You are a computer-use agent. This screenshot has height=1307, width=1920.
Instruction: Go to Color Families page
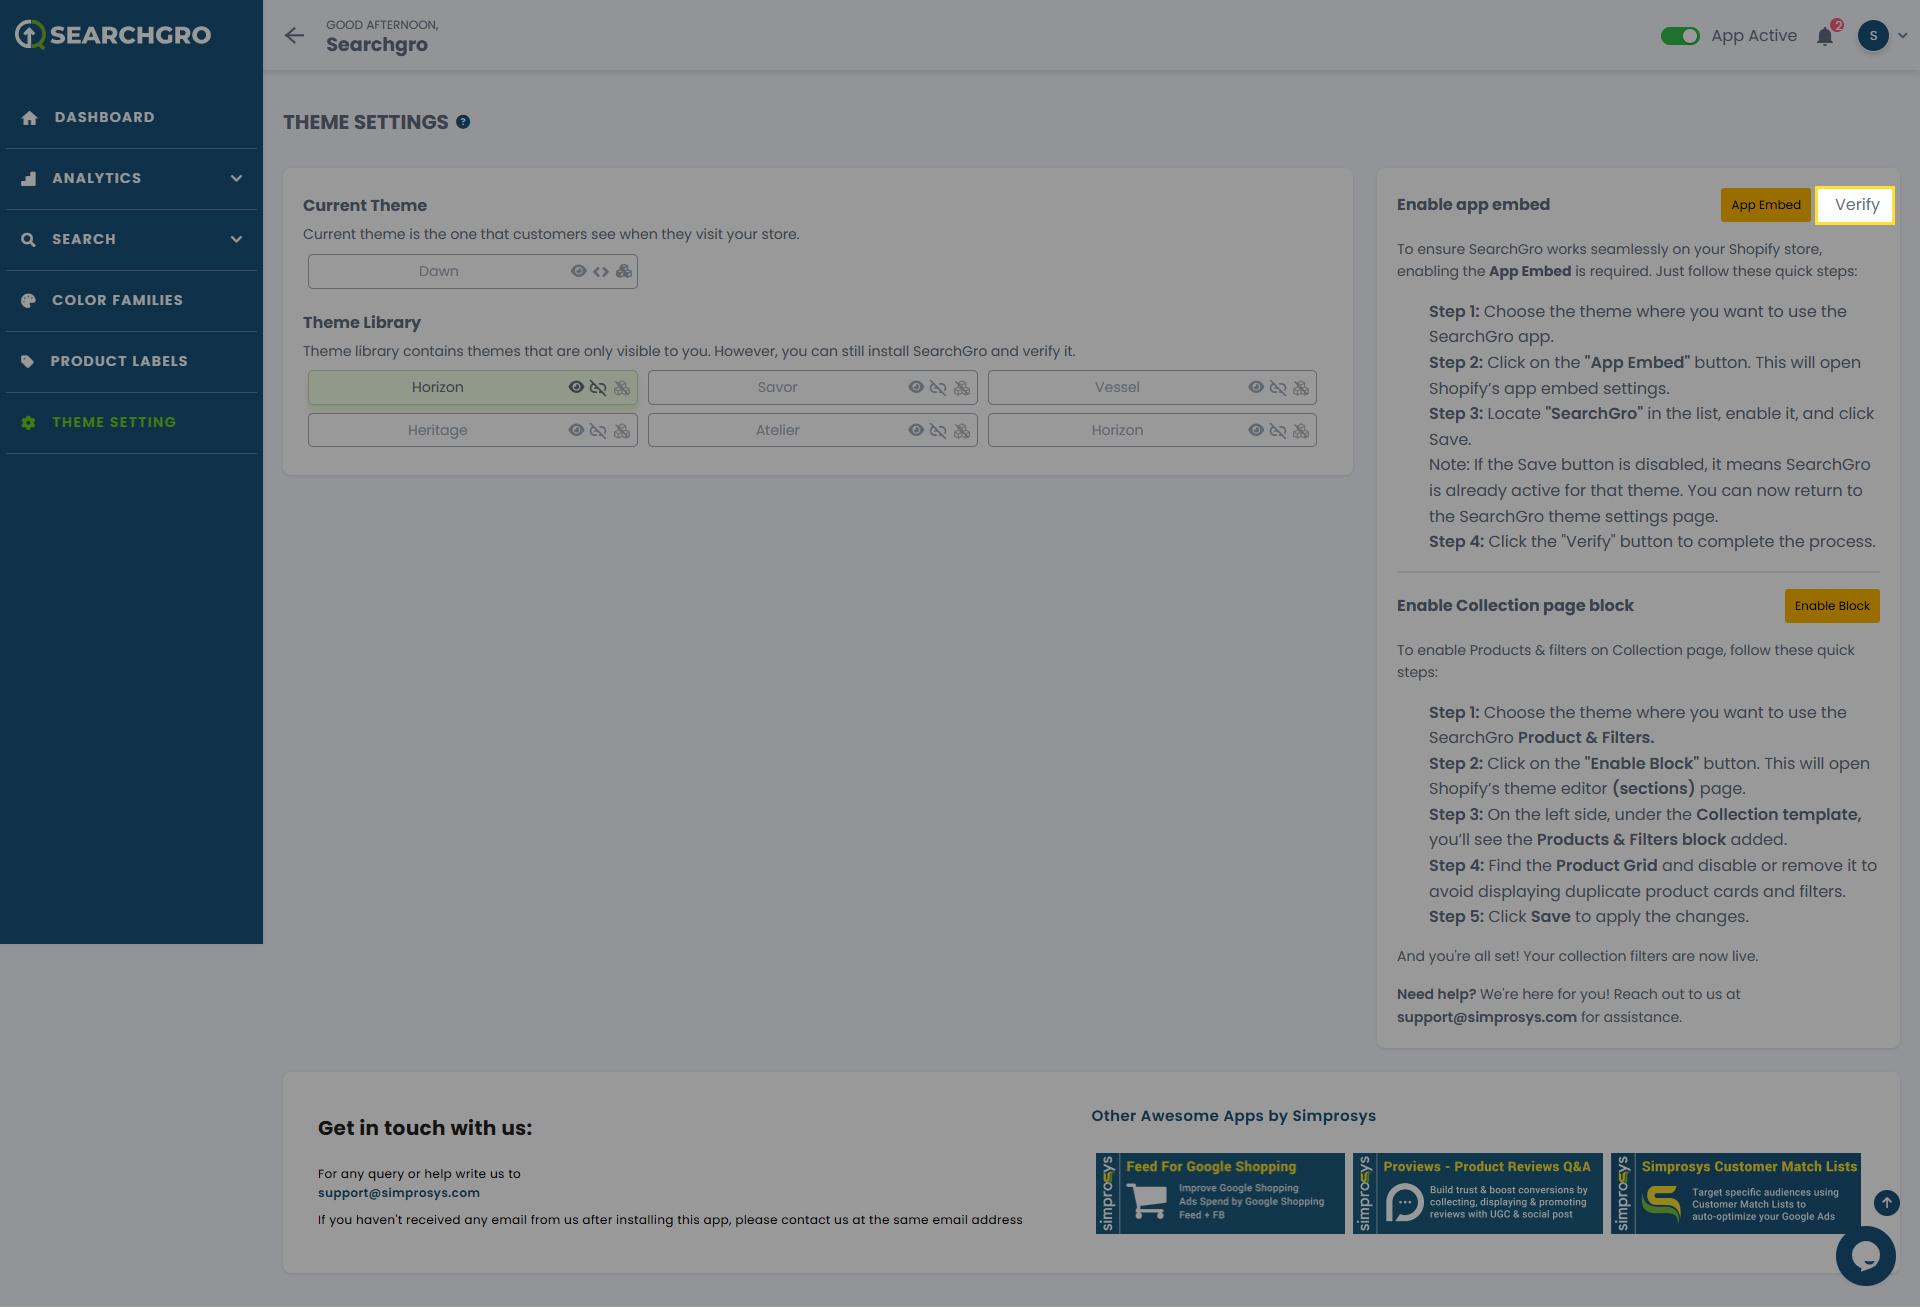point(117,300)
